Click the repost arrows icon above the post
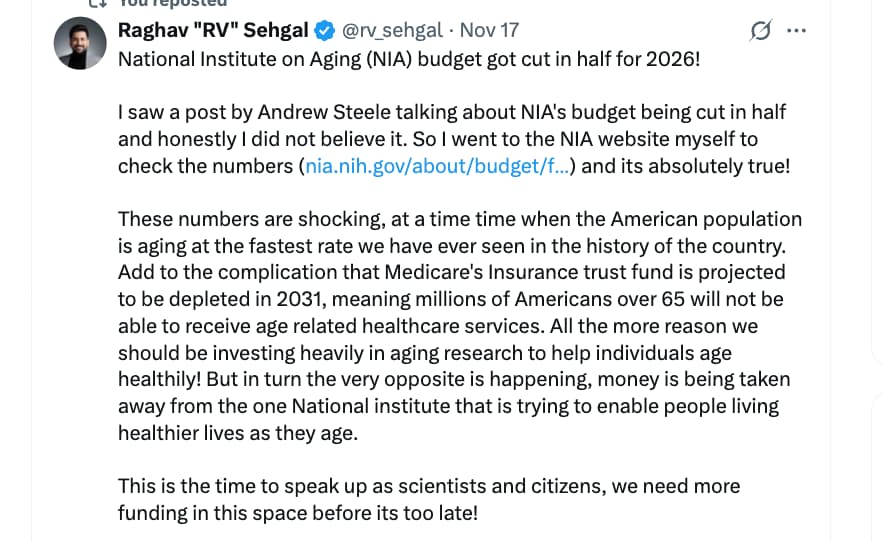 (97, 3)
